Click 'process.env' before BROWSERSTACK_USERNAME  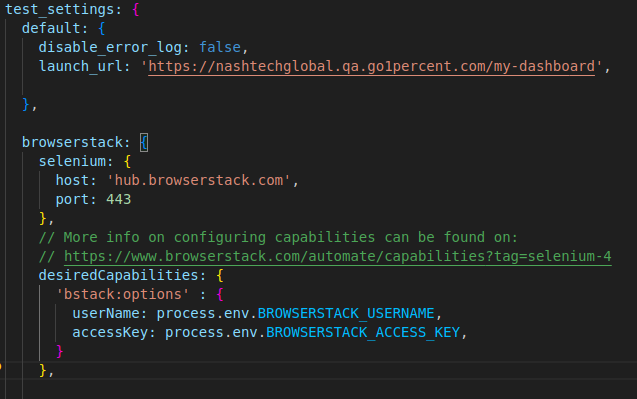[x=203, y=313]
